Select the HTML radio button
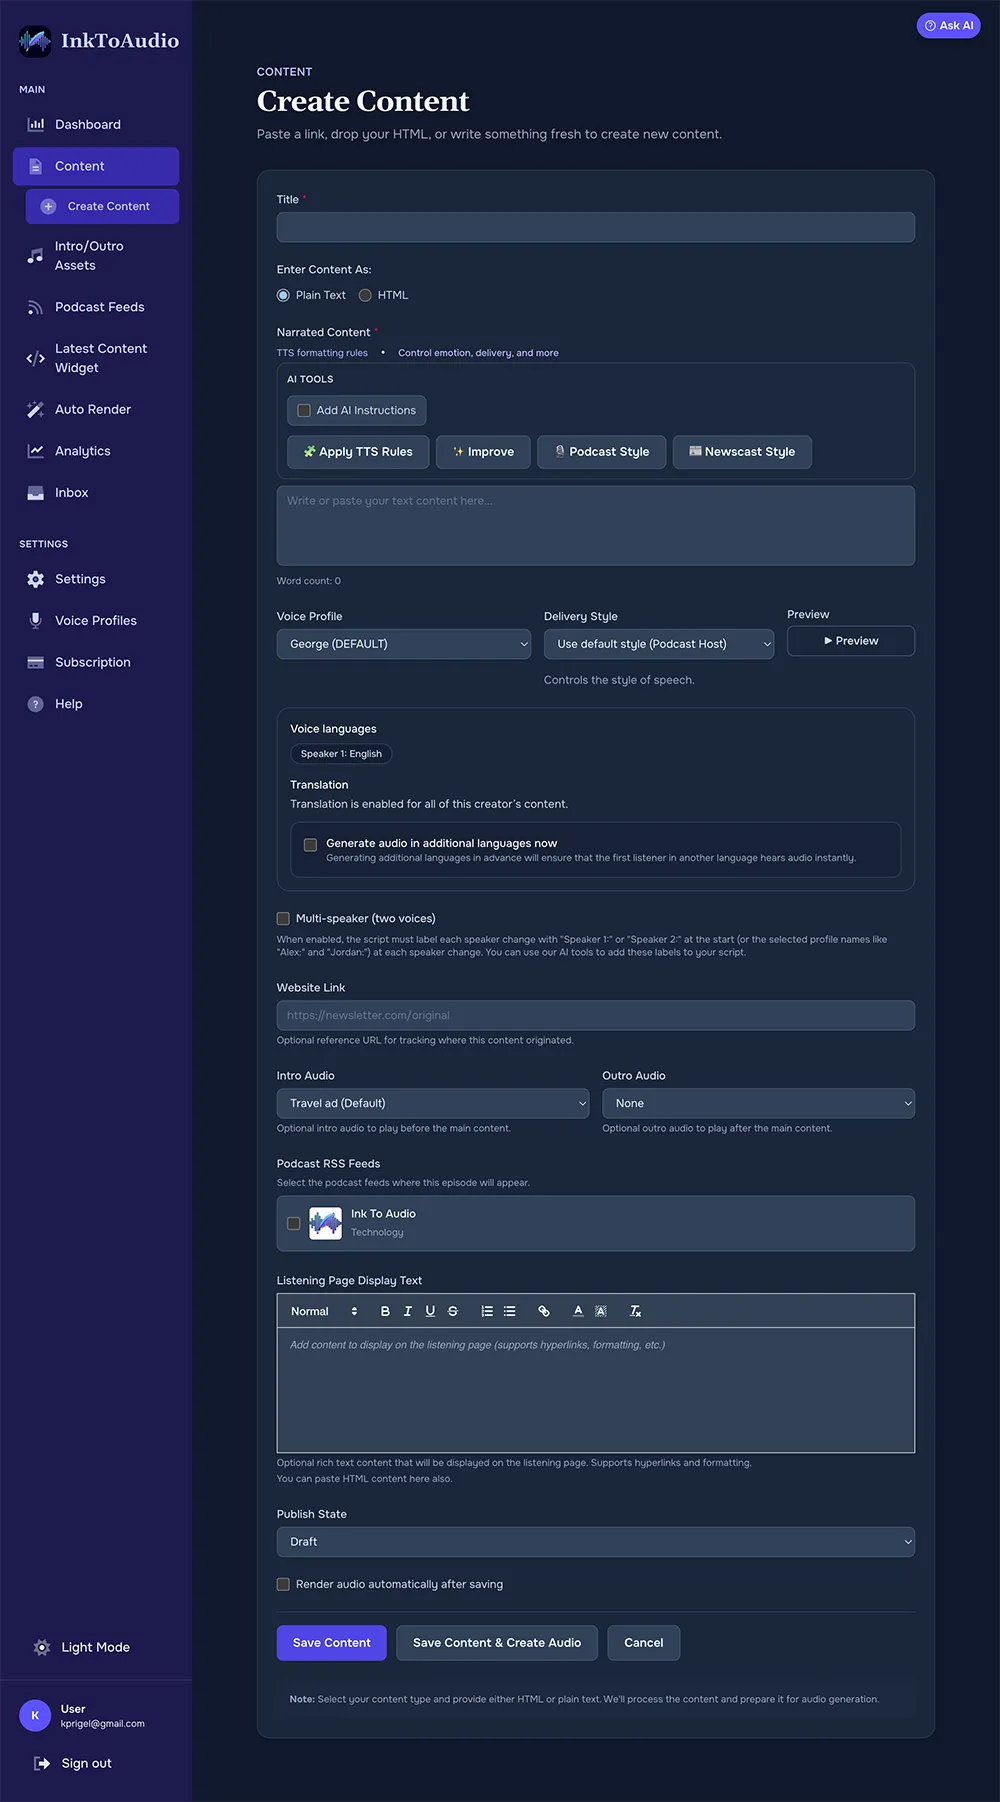The image size is (1000, 1802). pyautogui.click(x=365, y=295)
